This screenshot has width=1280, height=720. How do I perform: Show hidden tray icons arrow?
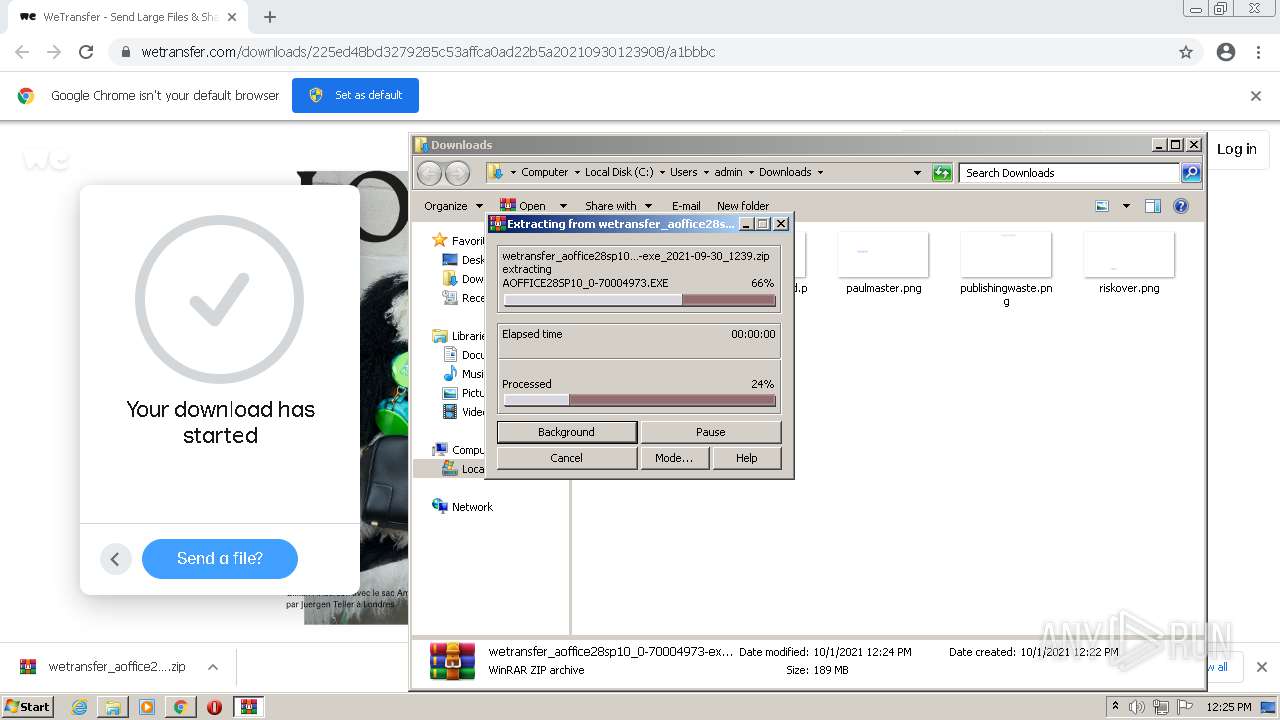coord(1115,707)
